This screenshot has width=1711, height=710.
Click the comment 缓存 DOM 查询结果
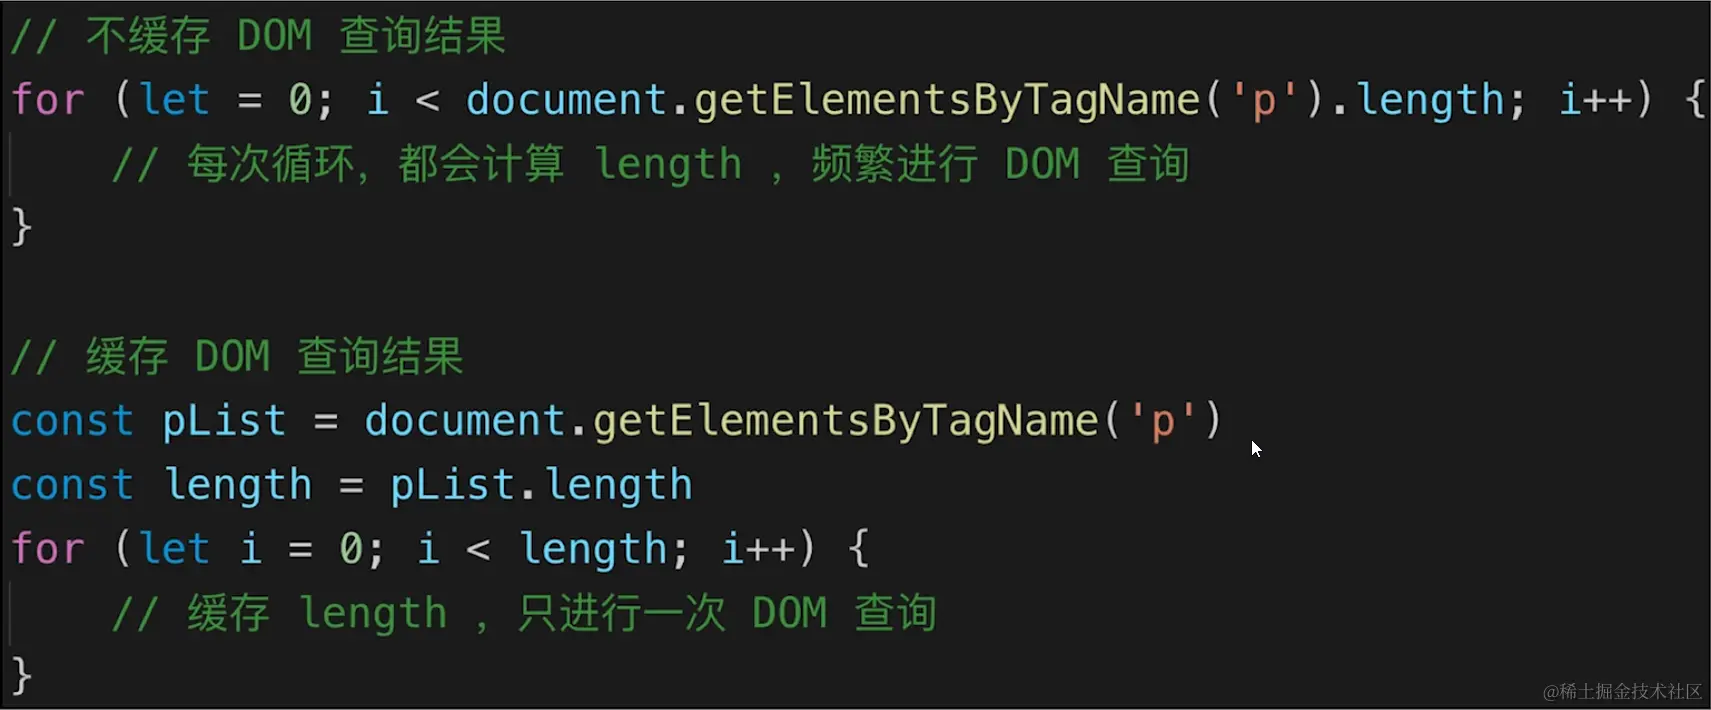tap(237, 357)
